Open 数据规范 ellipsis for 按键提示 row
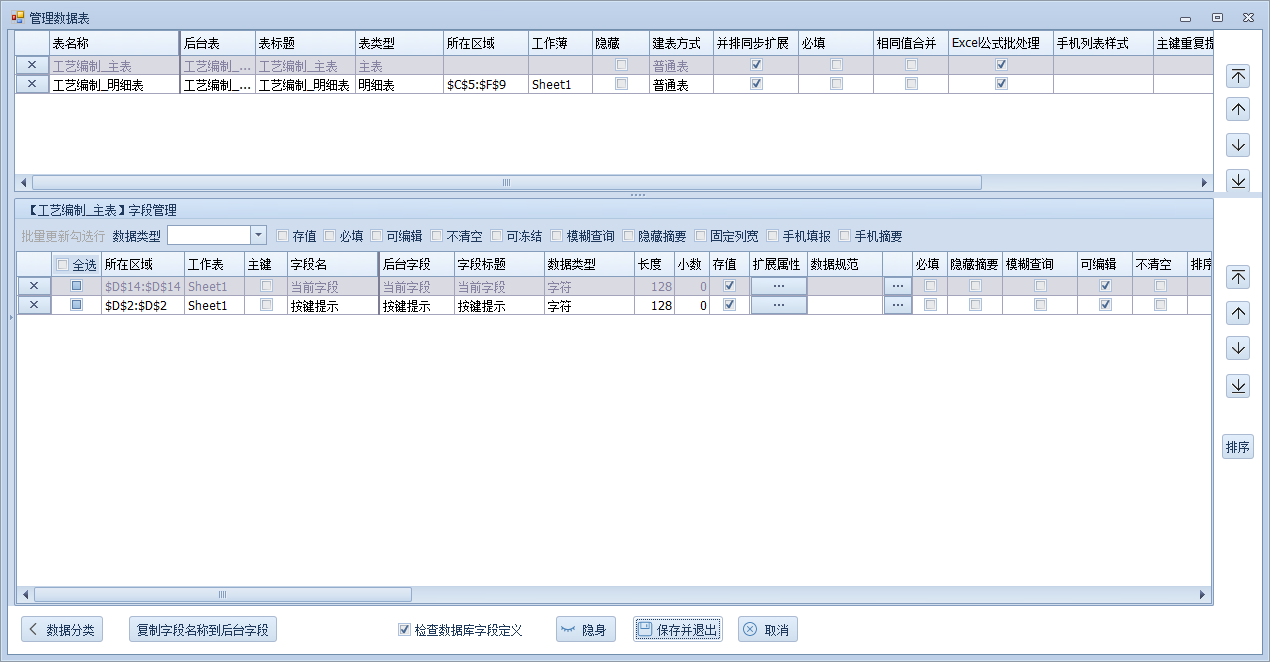 point(897,306)
